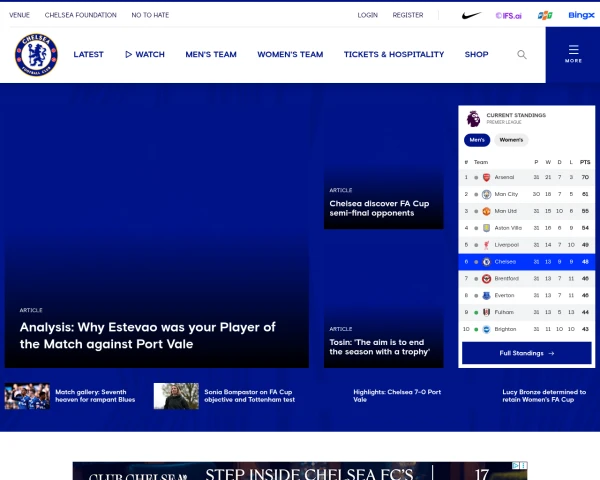Click the Fulham crest in standings
This screenshot has height=480, width=600.
(x=486, y=312)
